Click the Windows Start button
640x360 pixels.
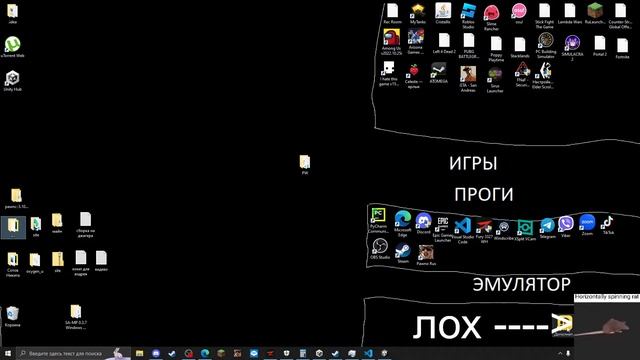point(7,353)
